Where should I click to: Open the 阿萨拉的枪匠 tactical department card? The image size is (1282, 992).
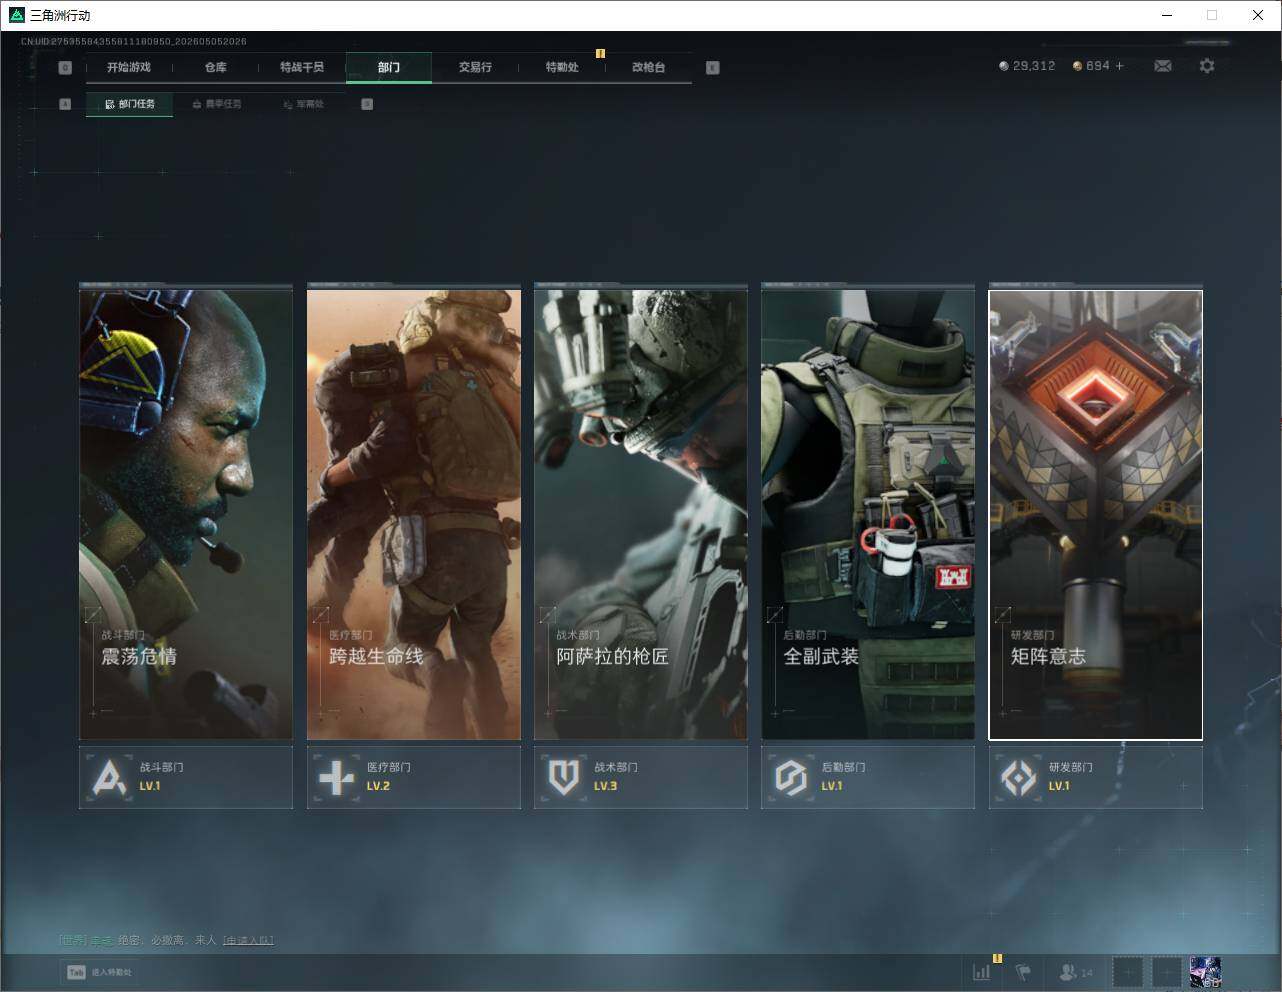point(641,514)
